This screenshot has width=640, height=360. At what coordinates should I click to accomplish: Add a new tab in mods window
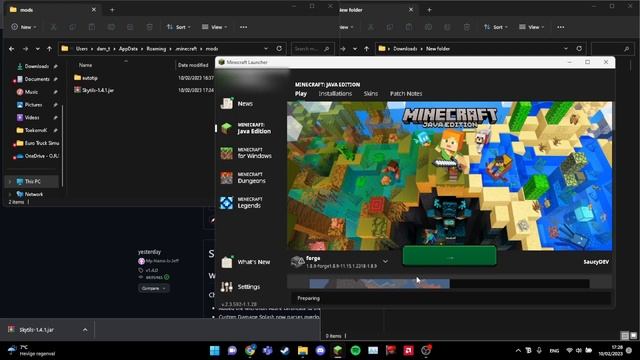click(x=112, y=10)
